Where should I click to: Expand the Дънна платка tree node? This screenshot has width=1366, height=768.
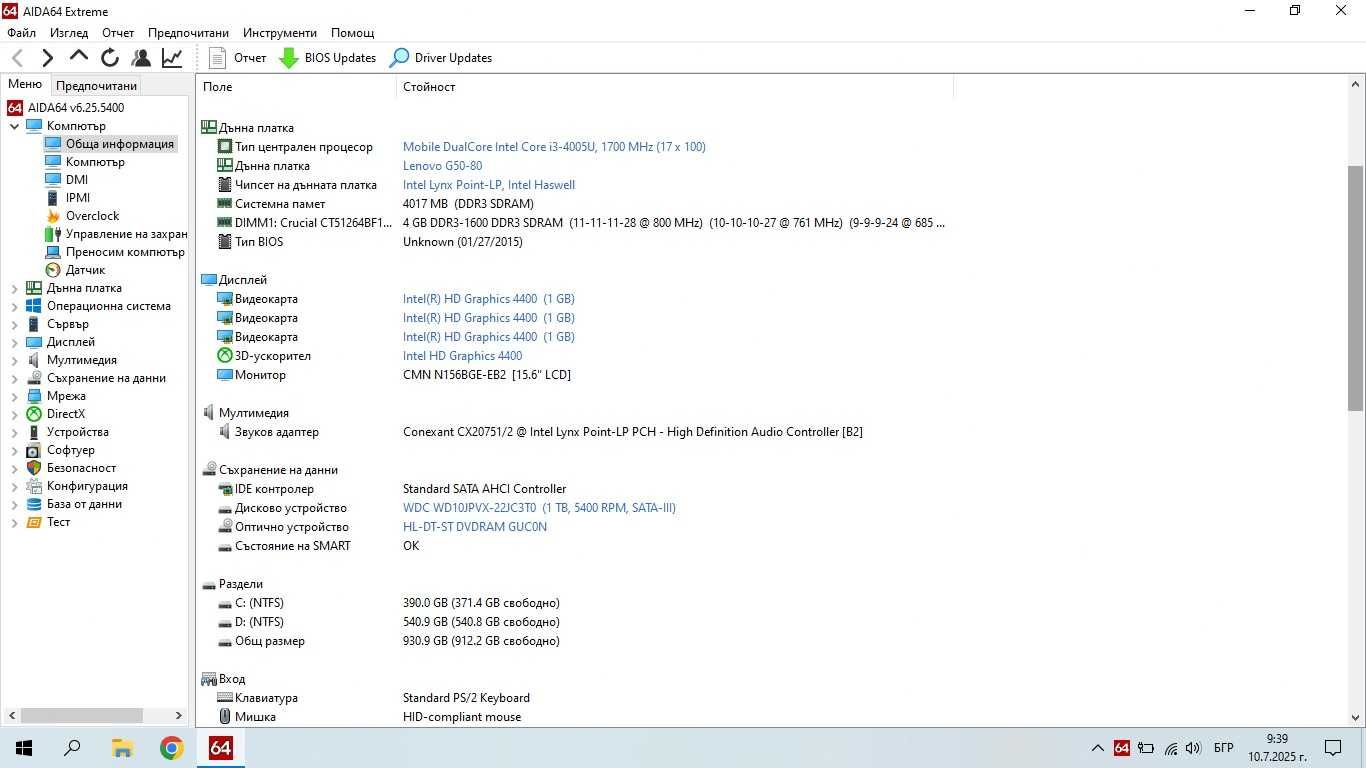[x=14, y=288]
